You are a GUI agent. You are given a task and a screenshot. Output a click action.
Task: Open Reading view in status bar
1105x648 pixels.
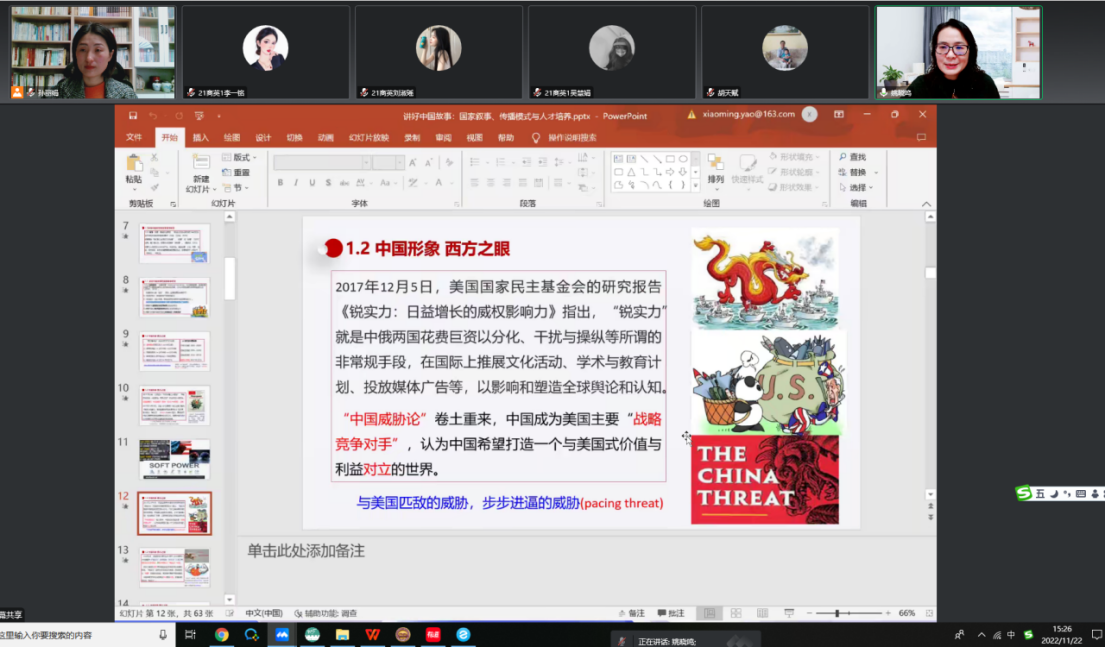click(761, 613)
